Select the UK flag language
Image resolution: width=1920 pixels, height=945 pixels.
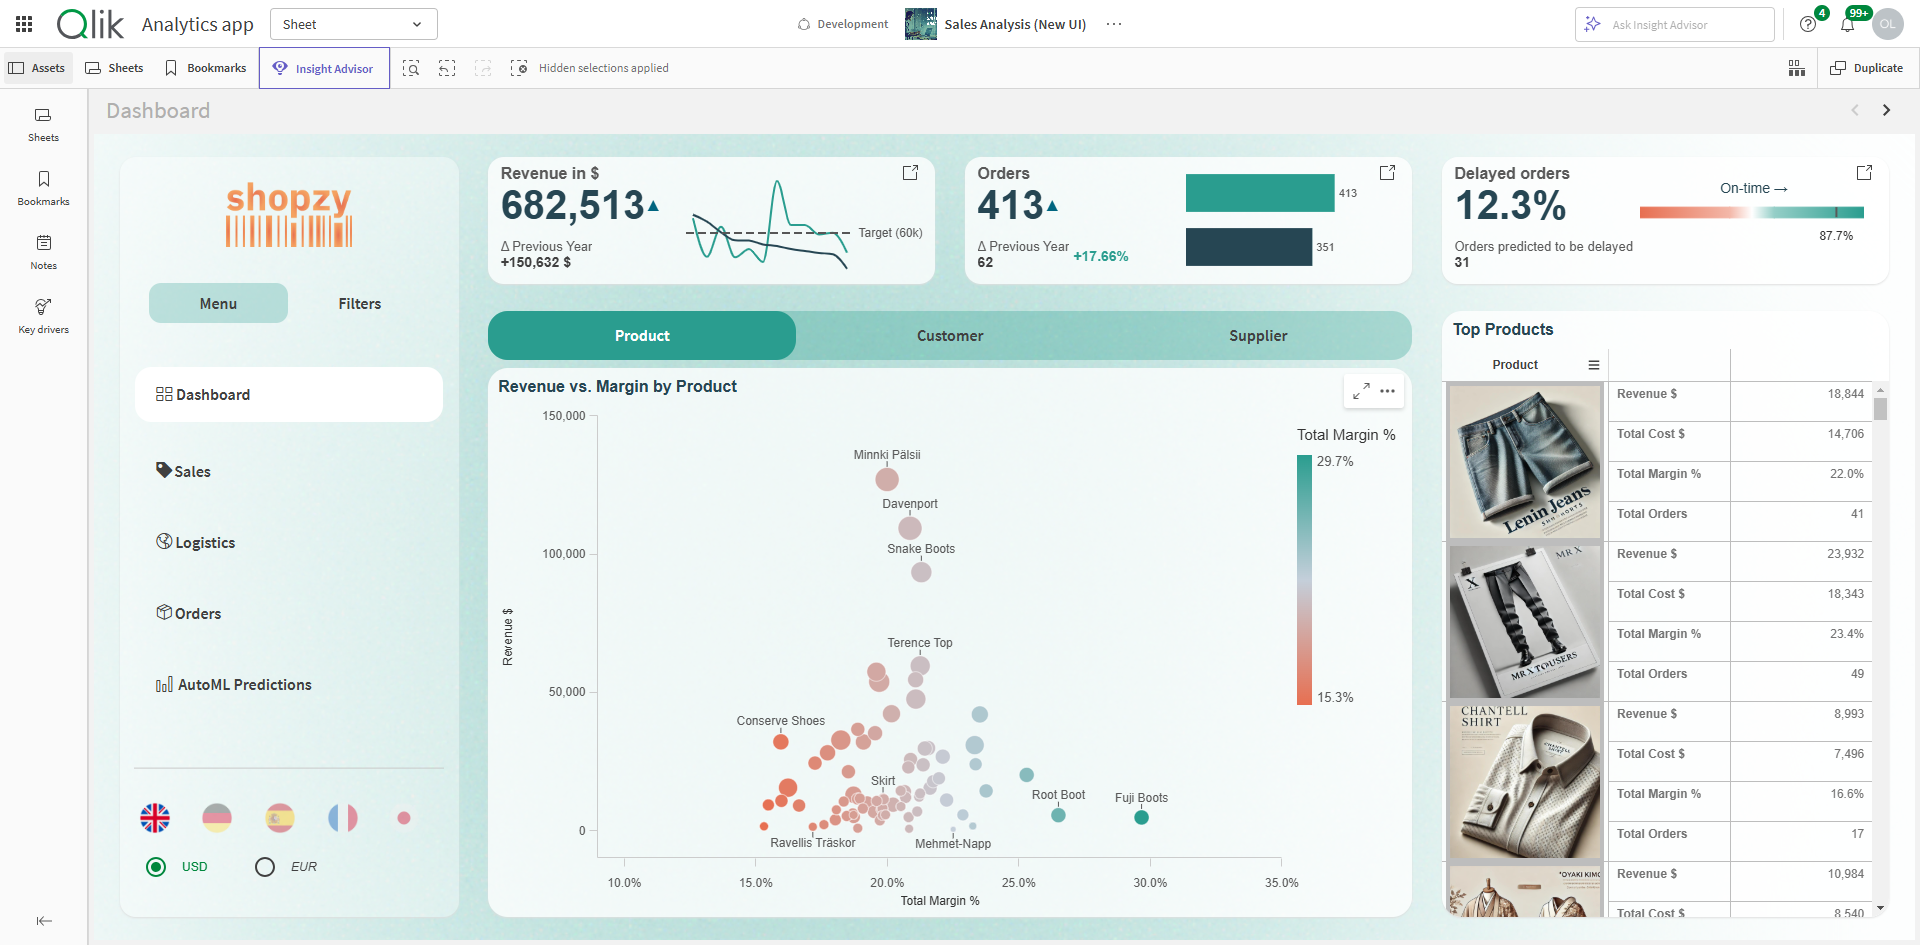[155, 818]
